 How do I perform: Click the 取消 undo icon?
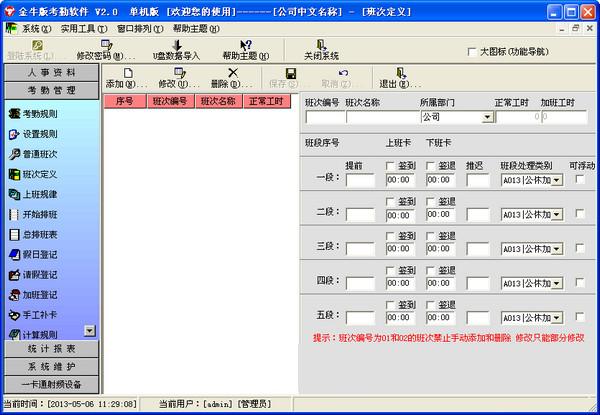click(x=343, y=73)
